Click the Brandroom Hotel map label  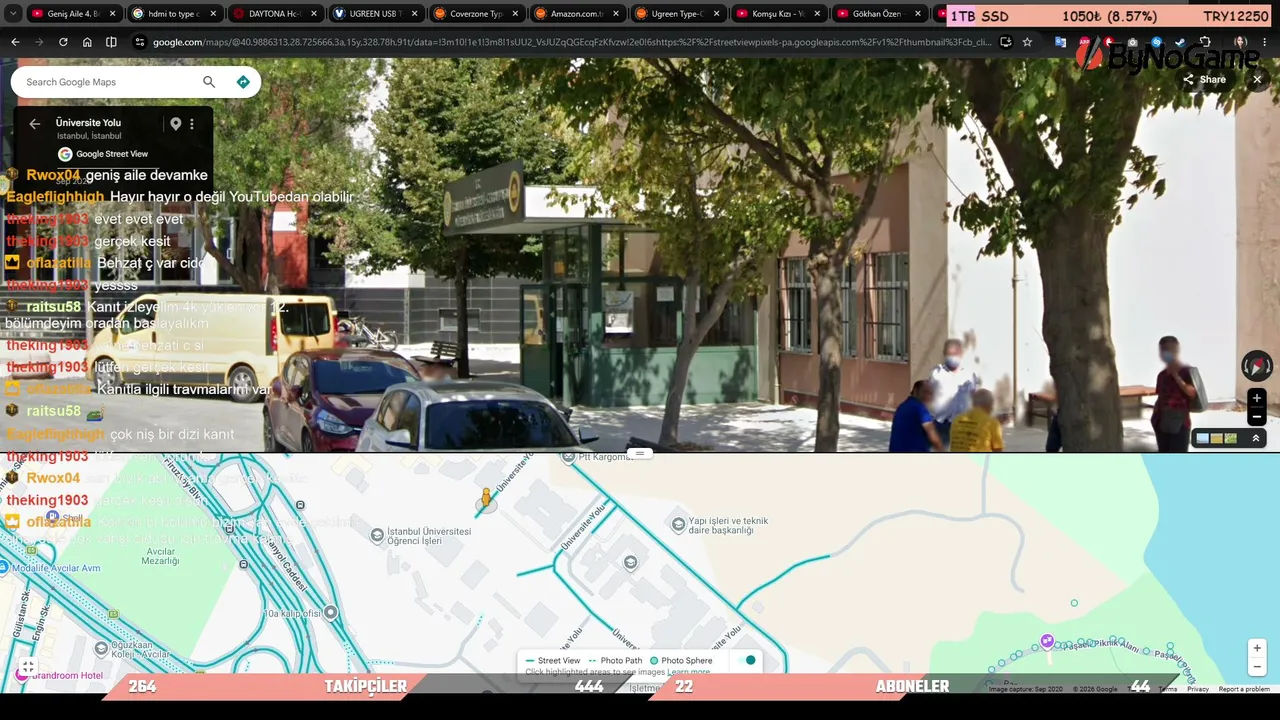[67, 675]
